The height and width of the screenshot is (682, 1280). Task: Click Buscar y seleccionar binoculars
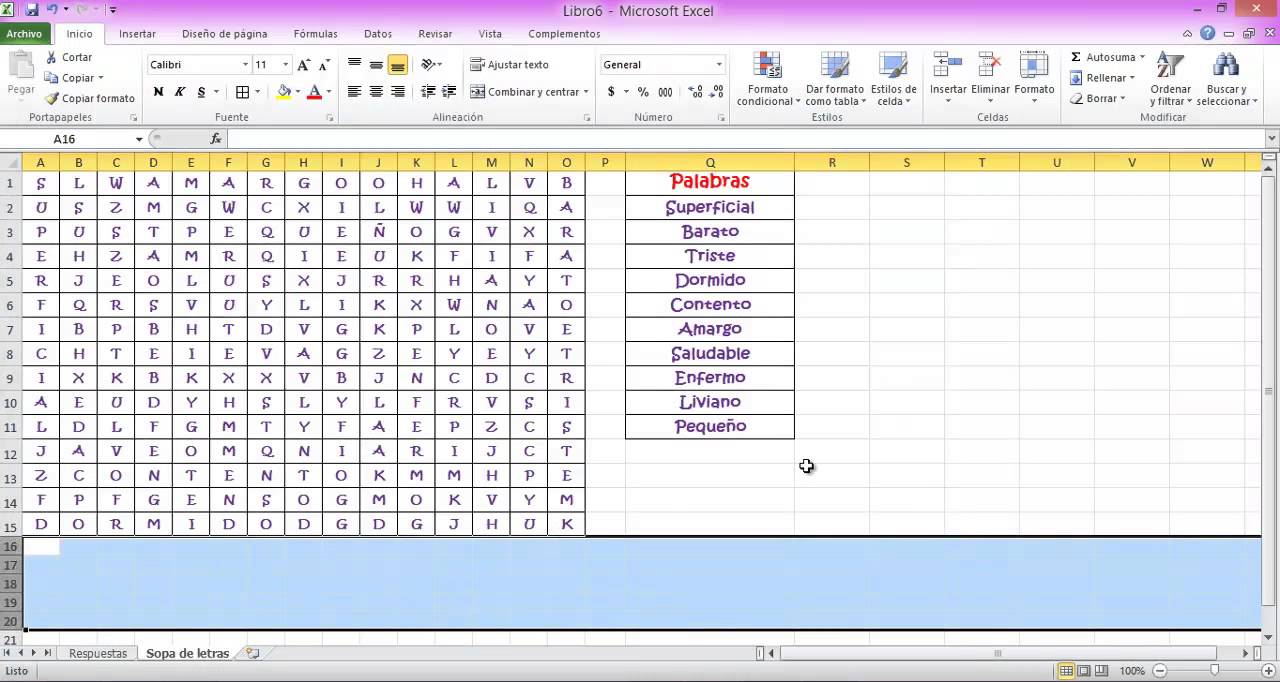point(1225,66)
